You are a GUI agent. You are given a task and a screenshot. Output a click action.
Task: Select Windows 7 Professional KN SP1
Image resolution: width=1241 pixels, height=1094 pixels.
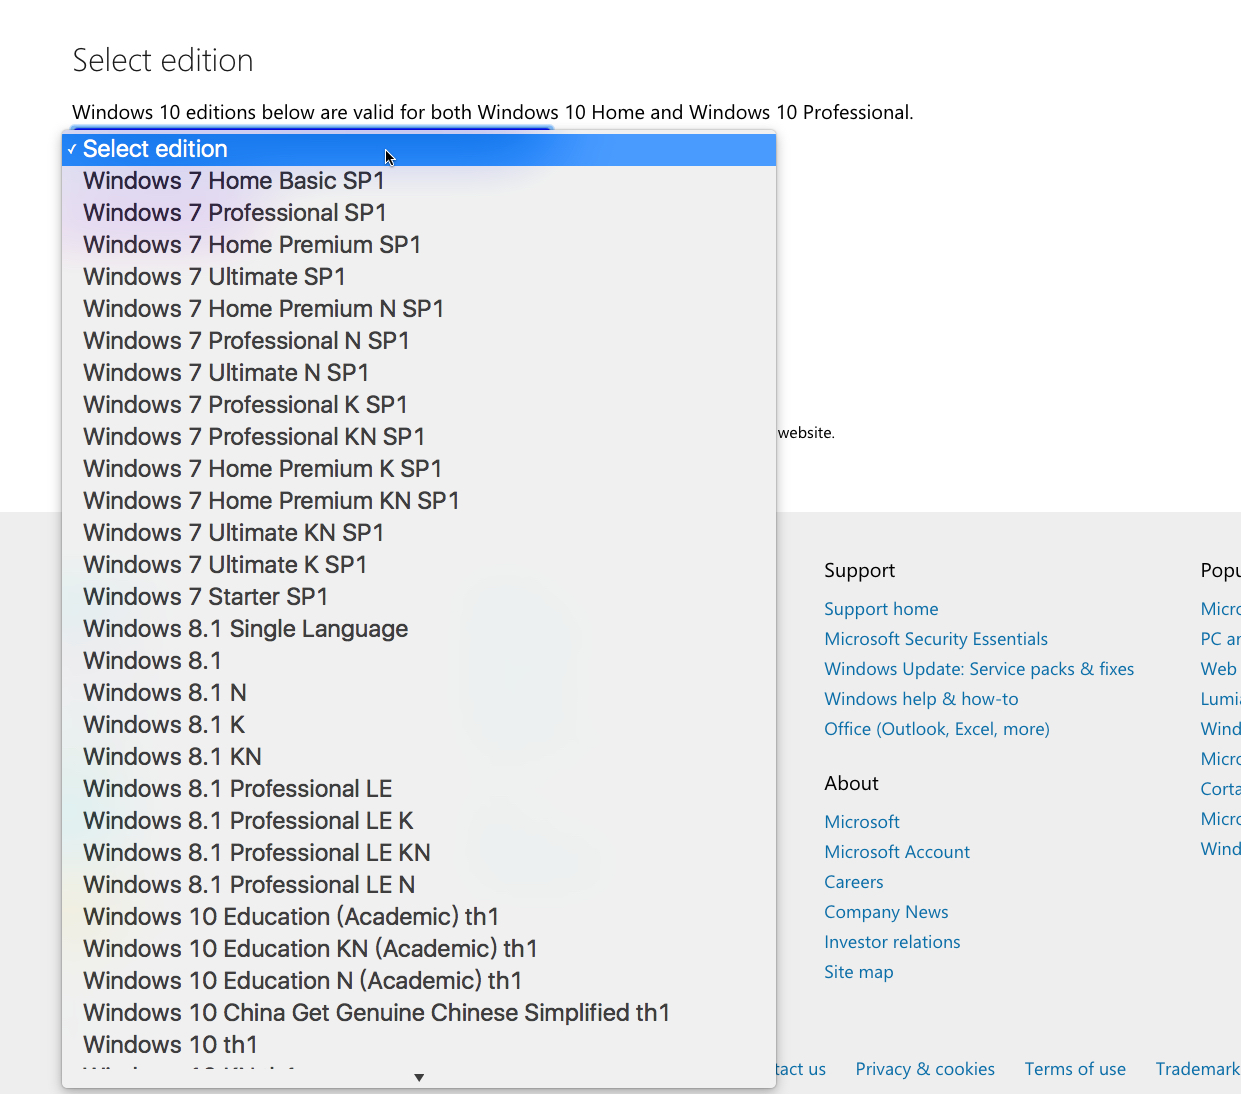point(419,437)
